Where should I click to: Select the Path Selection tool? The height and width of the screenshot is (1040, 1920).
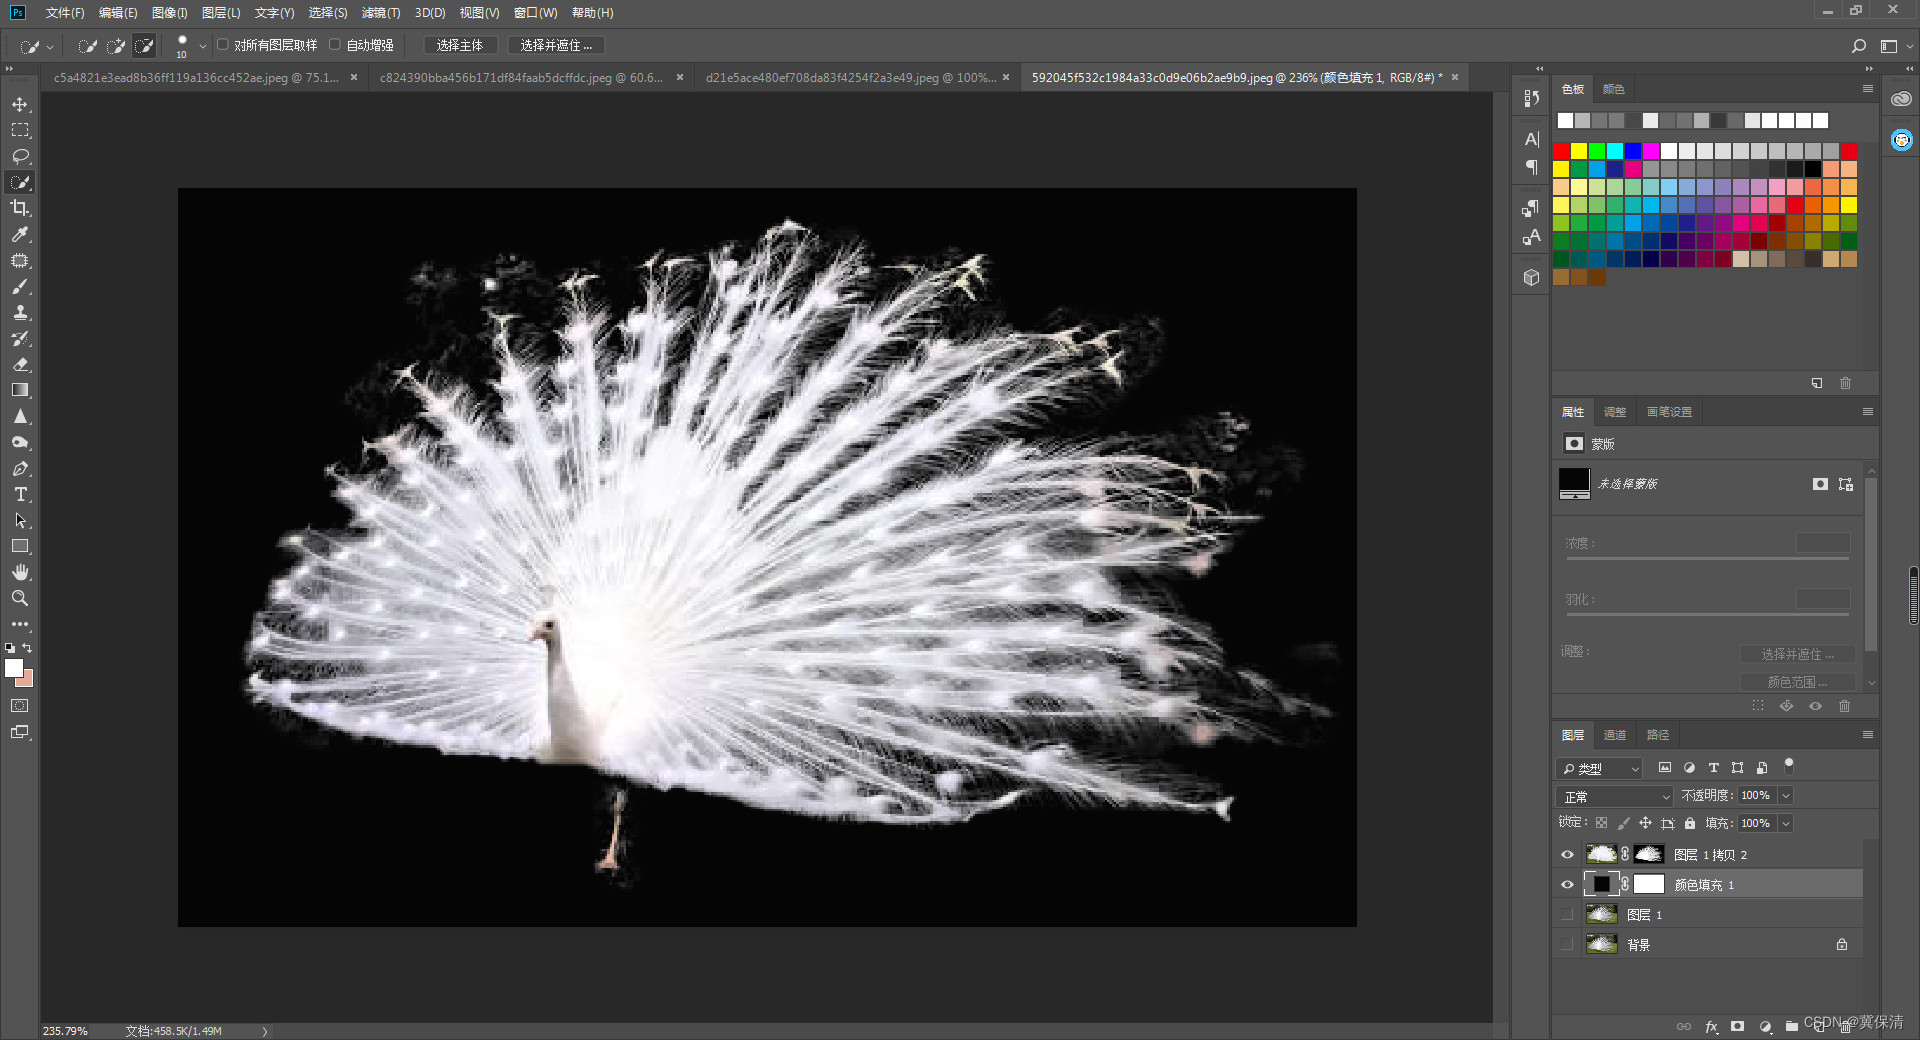tap(20, 520)
